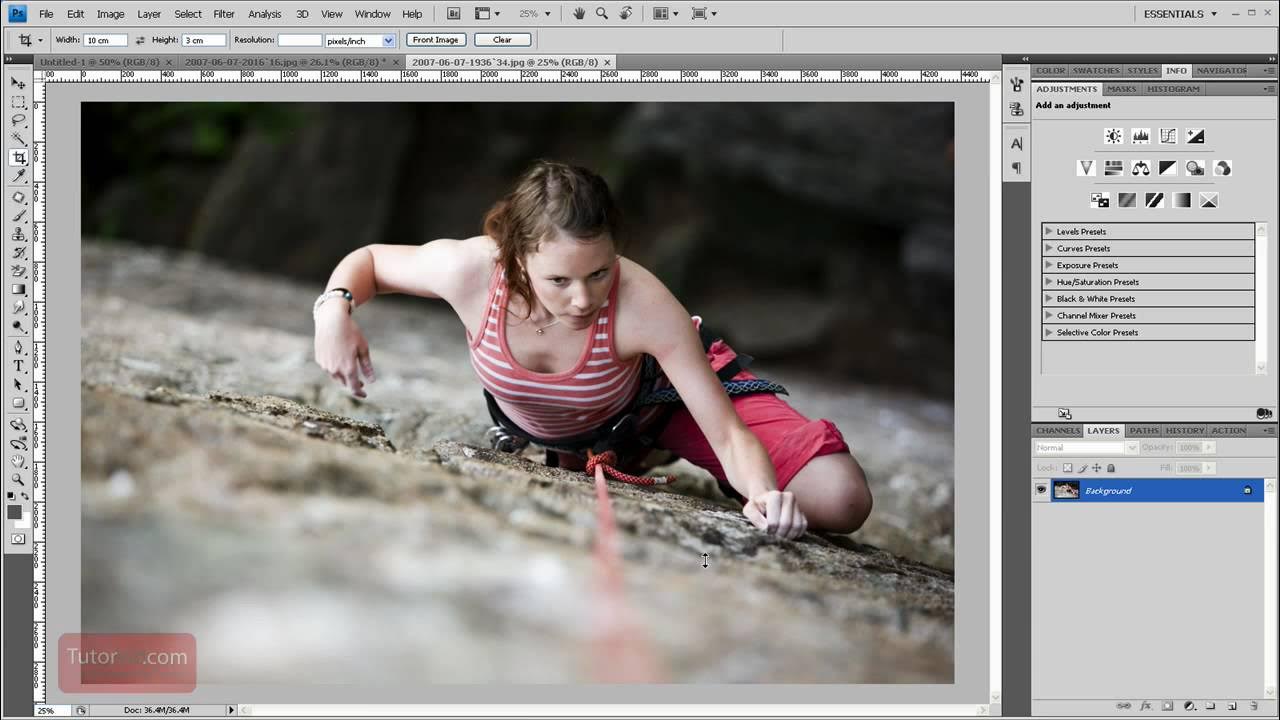Click the foreground color swatch
The width and height of the screenshot is (1280, 720).
click(15, 512)
